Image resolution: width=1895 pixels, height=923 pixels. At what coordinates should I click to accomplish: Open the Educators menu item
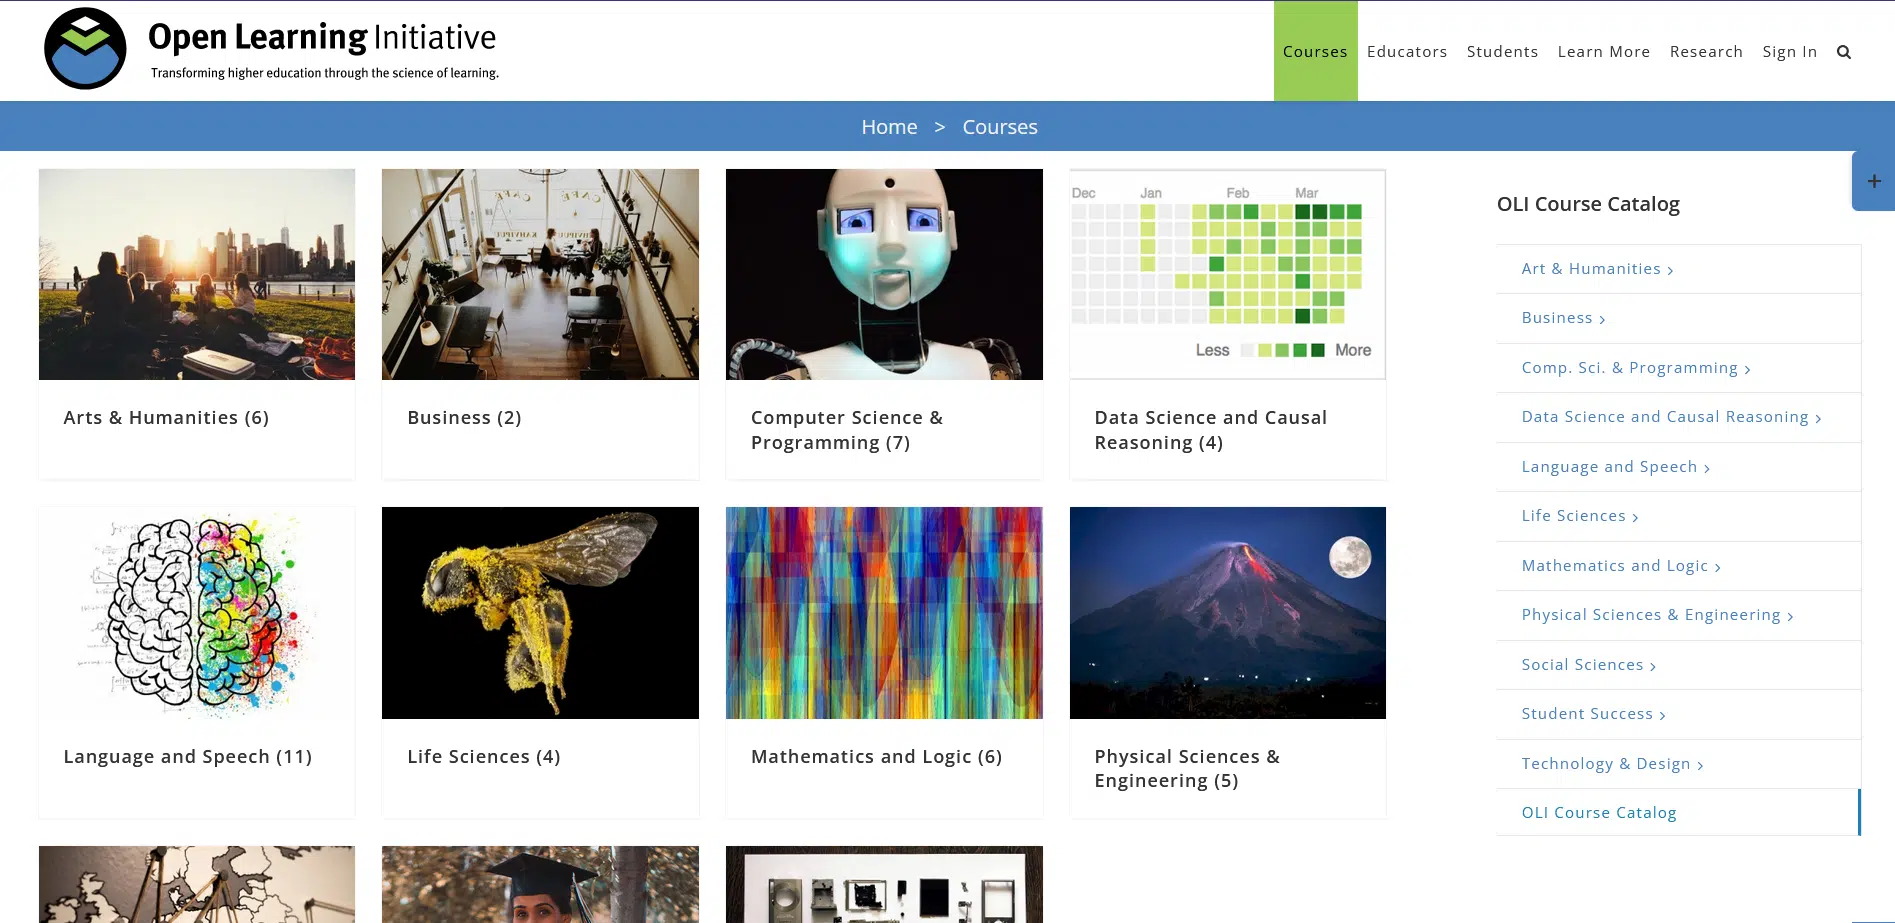[1407, 51]
